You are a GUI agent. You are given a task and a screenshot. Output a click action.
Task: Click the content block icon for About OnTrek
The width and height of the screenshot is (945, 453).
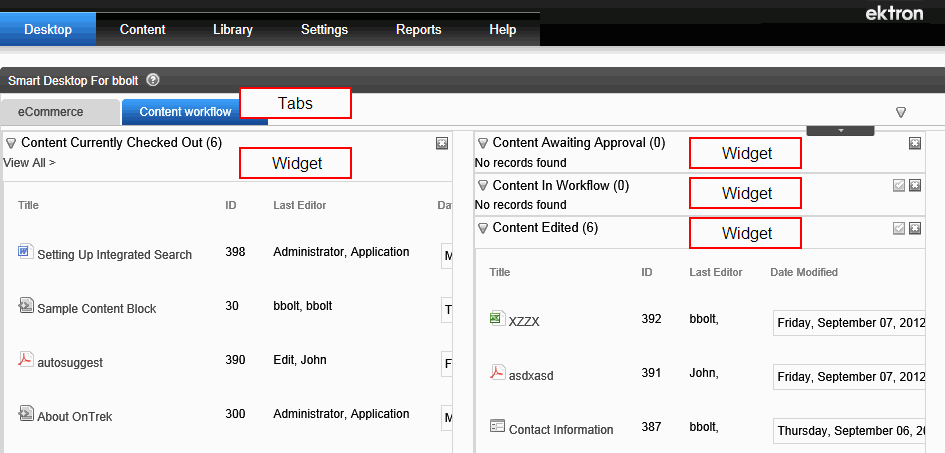(25, 413)
